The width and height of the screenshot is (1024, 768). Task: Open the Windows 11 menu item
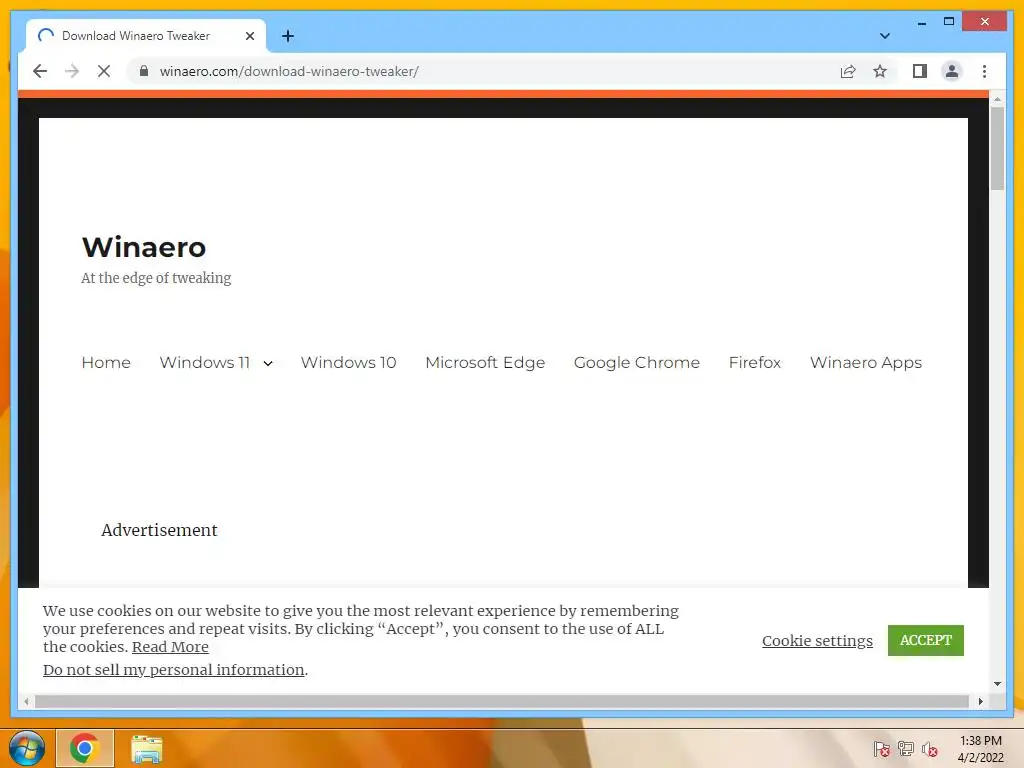[204, 362]
